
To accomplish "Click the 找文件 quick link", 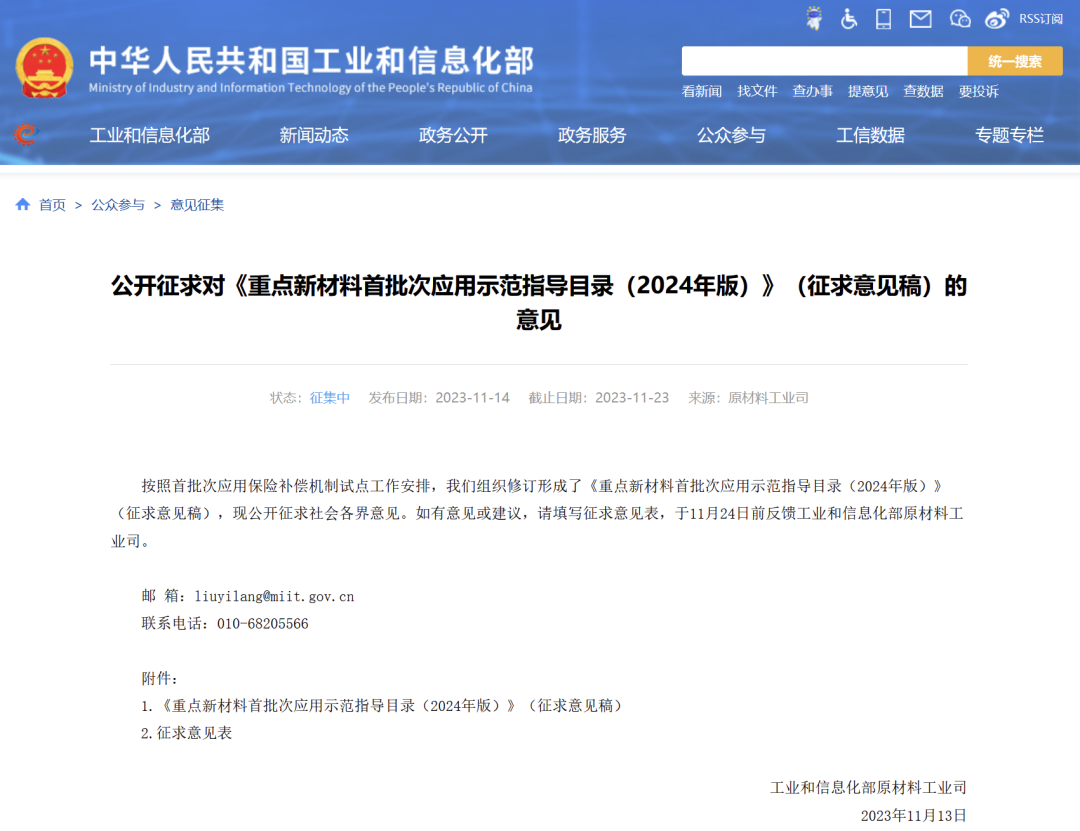I will click(757, 91).
